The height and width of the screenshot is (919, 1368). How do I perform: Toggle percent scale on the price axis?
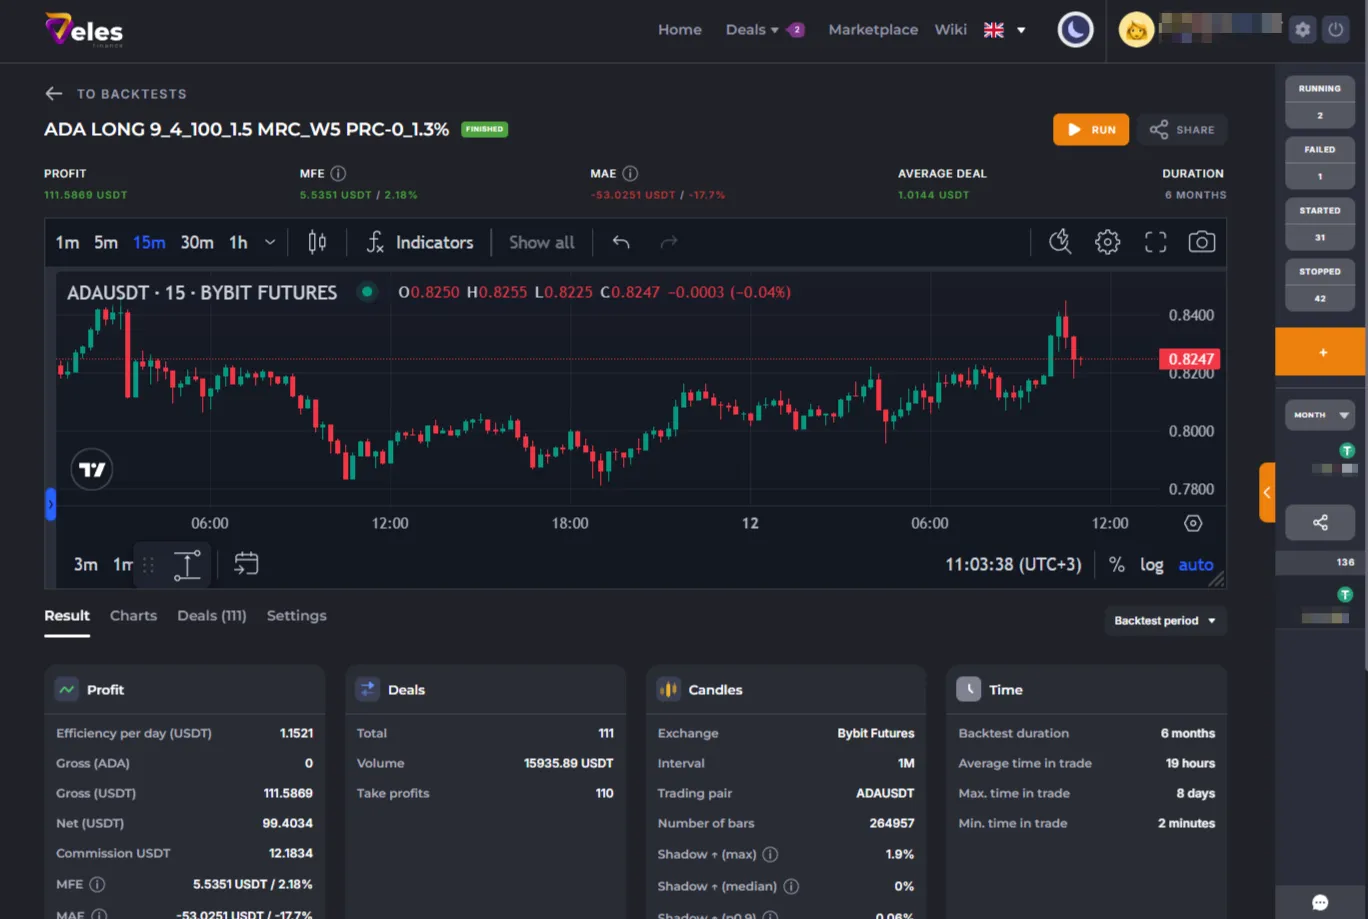pos(1117,564)
